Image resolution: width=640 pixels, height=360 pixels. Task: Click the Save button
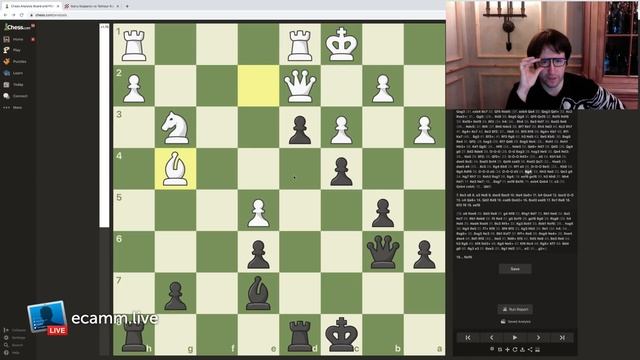coord(515,269)
